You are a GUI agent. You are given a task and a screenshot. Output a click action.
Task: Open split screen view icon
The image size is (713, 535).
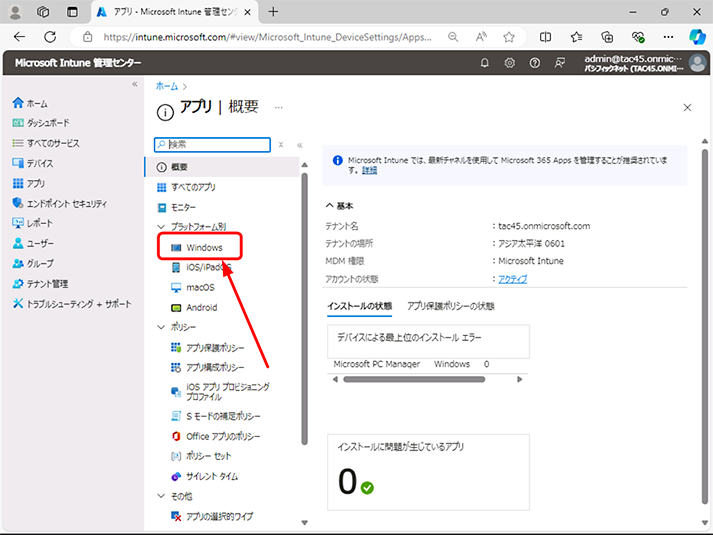coord(545,37)
